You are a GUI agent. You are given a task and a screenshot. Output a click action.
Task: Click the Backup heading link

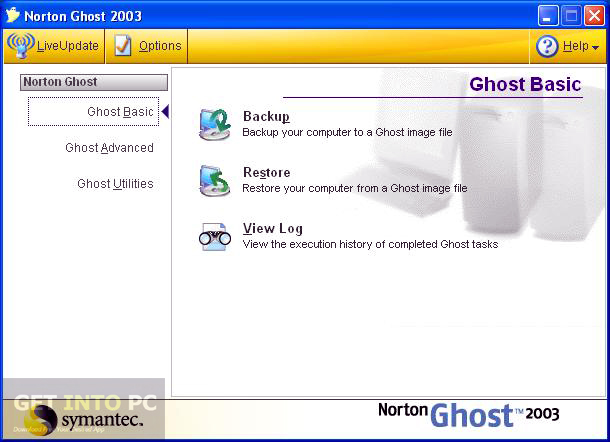click(266, 116)
